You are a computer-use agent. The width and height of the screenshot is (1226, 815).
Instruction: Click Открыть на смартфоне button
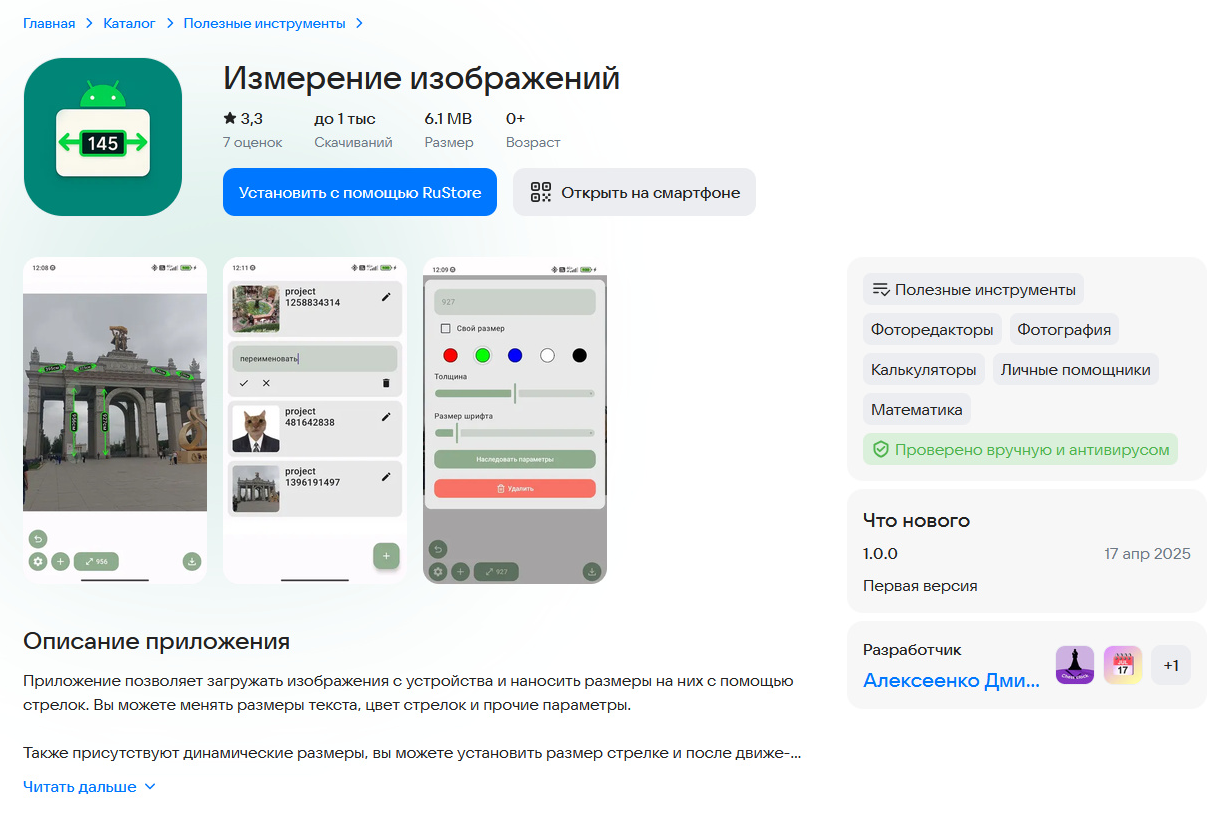[x=634, y=192]
